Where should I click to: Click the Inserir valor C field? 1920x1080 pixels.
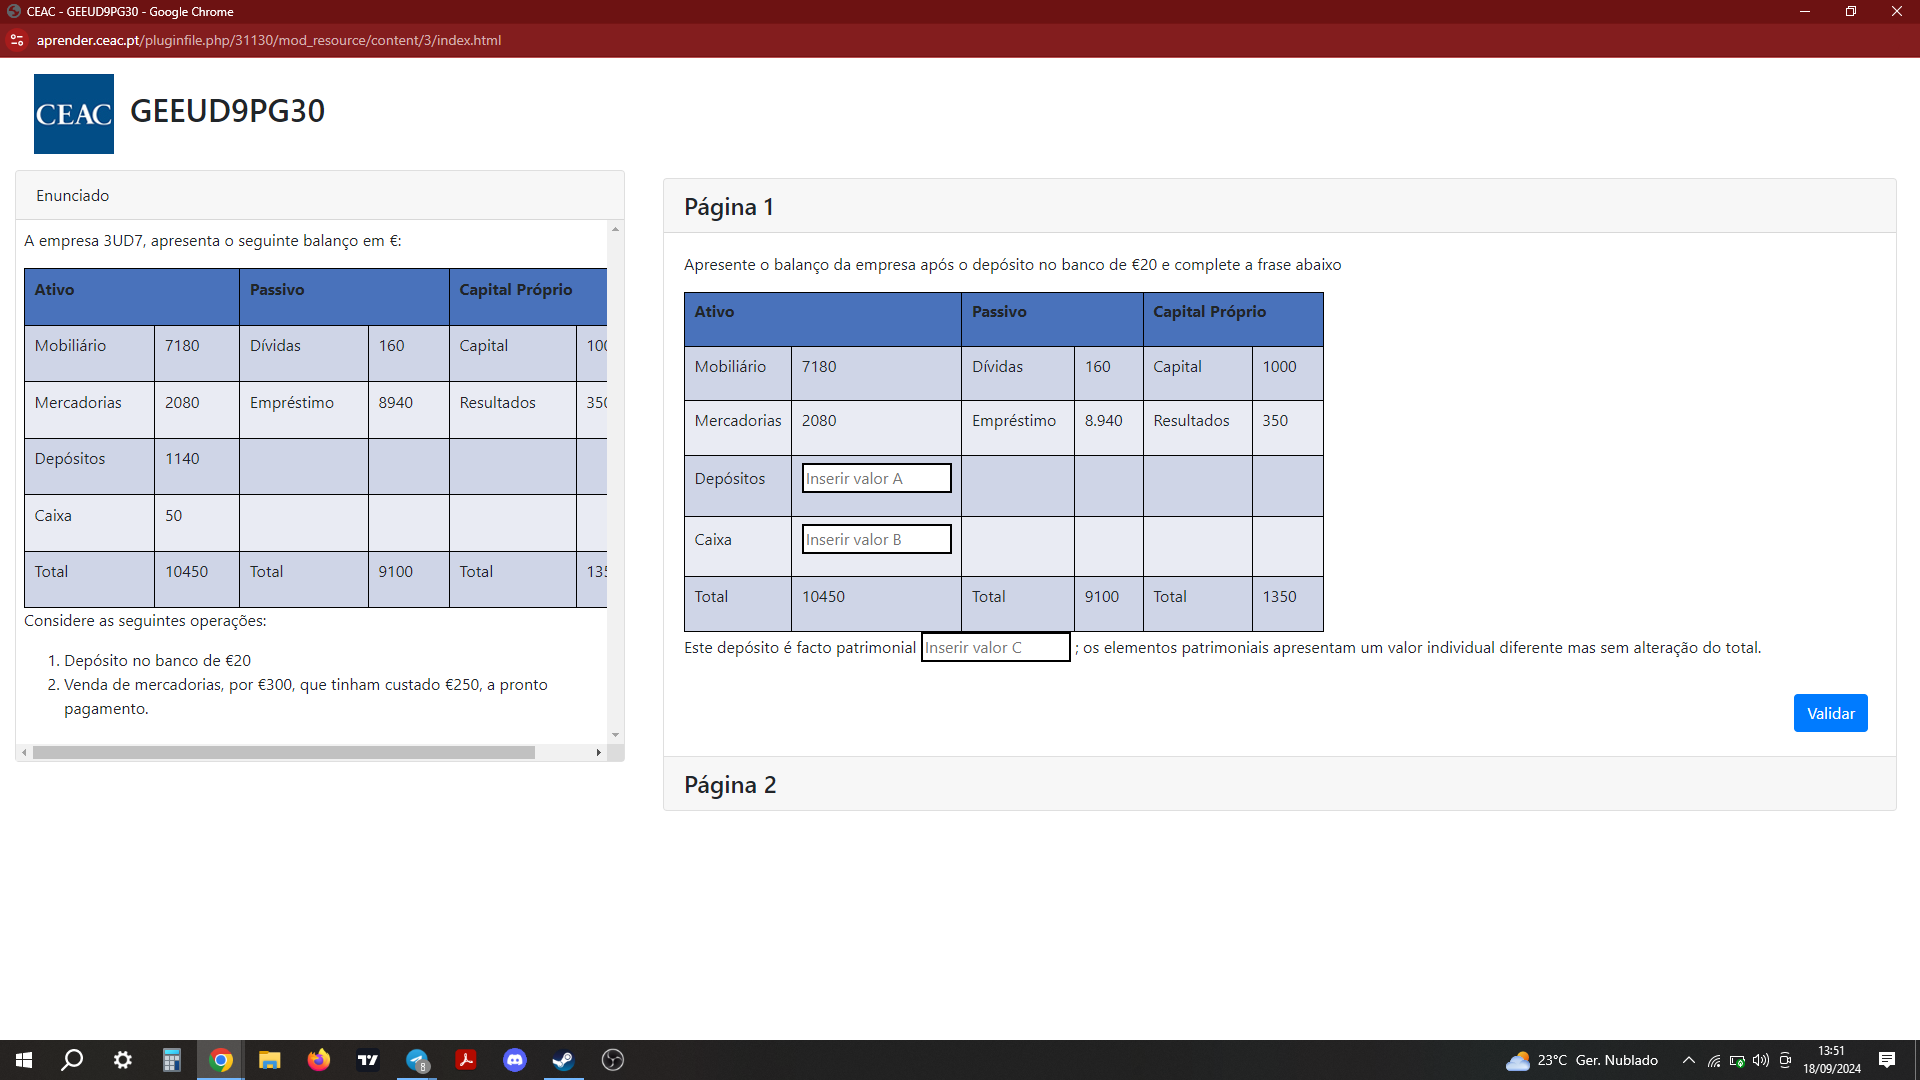[995, 647]
